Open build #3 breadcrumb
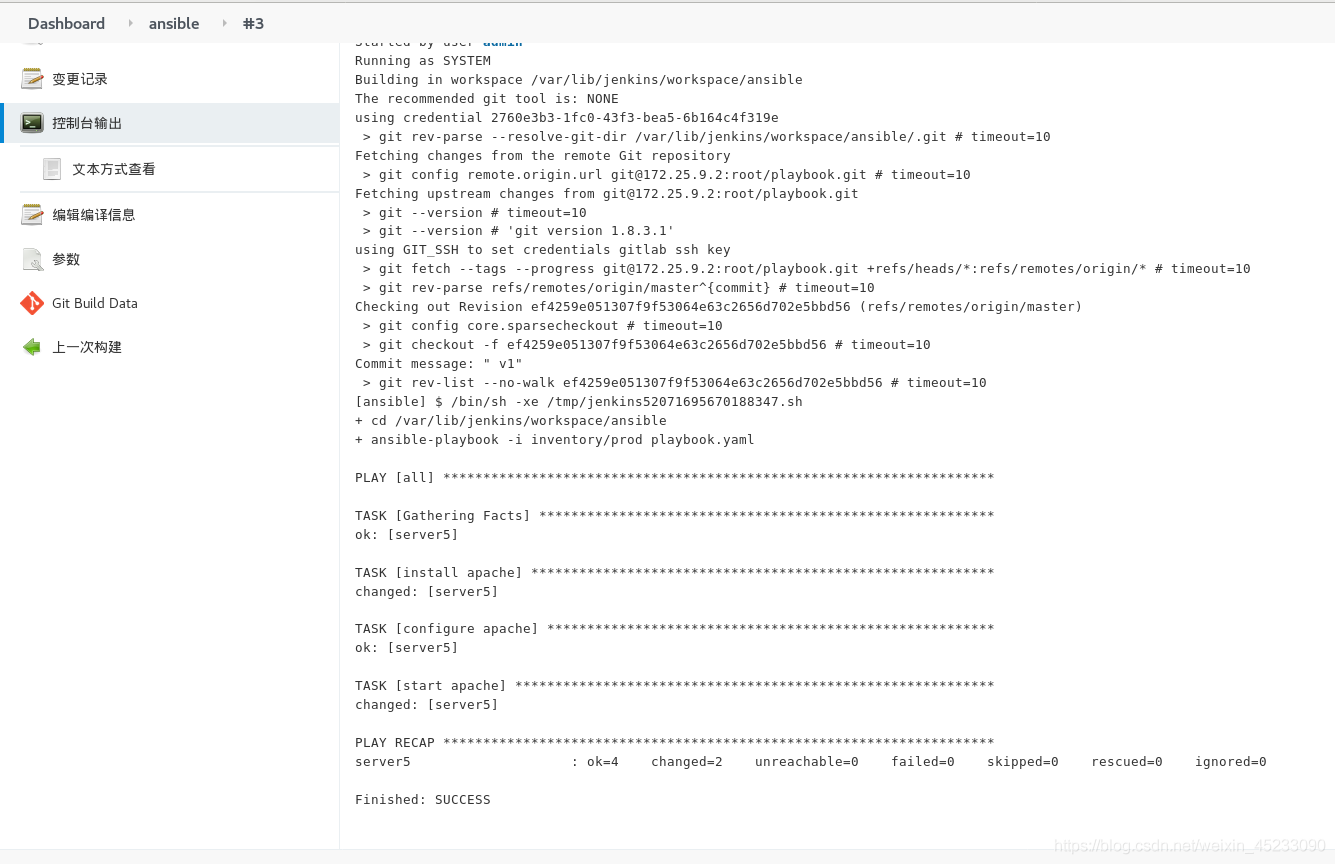Screen dimensions: 1335x864 coord(254,23)
